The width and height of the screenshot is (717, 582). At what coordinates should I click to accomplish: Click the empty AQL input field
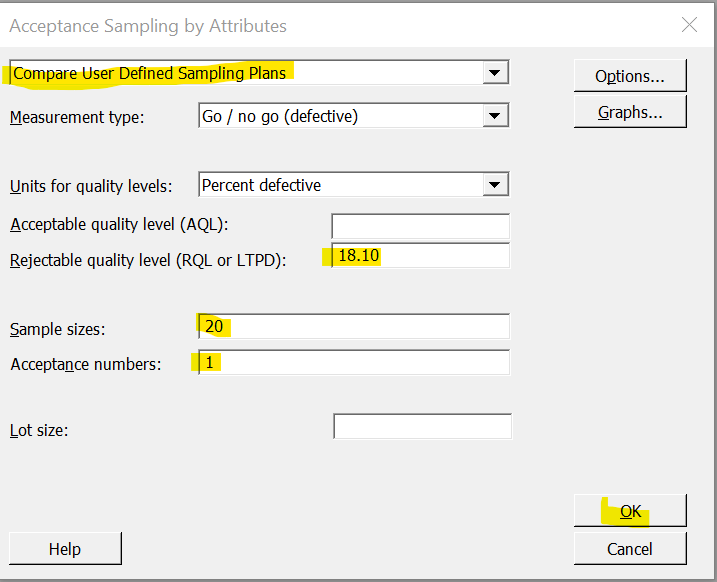coord(420,226)
